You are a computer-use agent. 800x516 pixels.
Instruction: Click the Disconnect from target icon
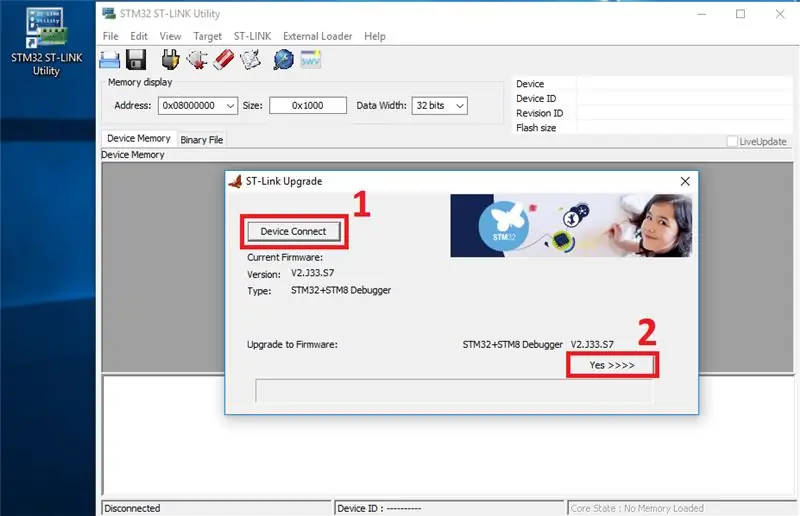click(197, 60)
